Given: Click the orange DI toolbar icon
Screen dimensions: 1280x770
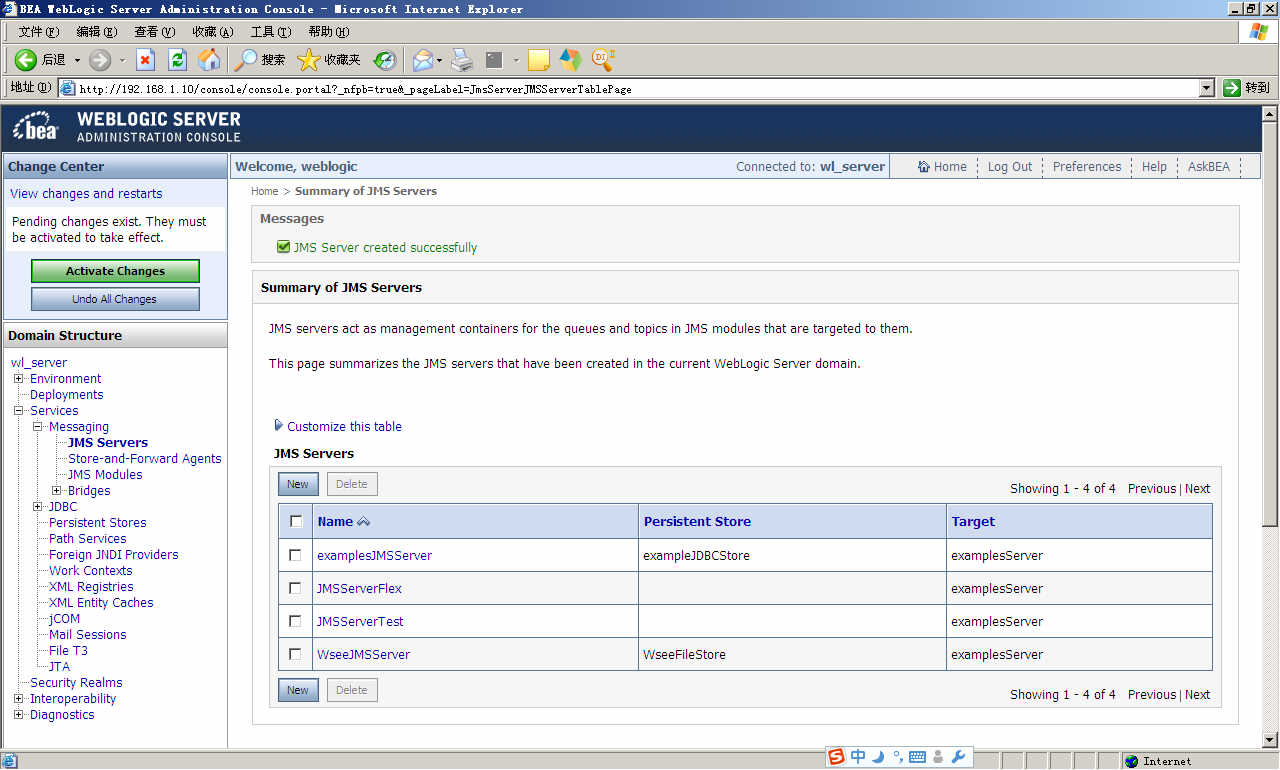Looking at the screenshot, I should 603,59.
